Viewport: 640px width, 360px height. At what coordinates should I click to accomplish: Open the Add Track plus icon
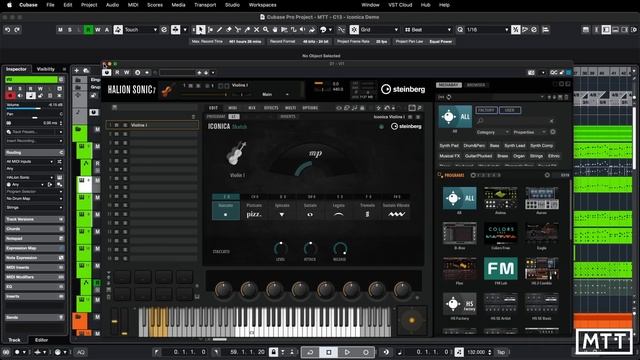point(76,71)
